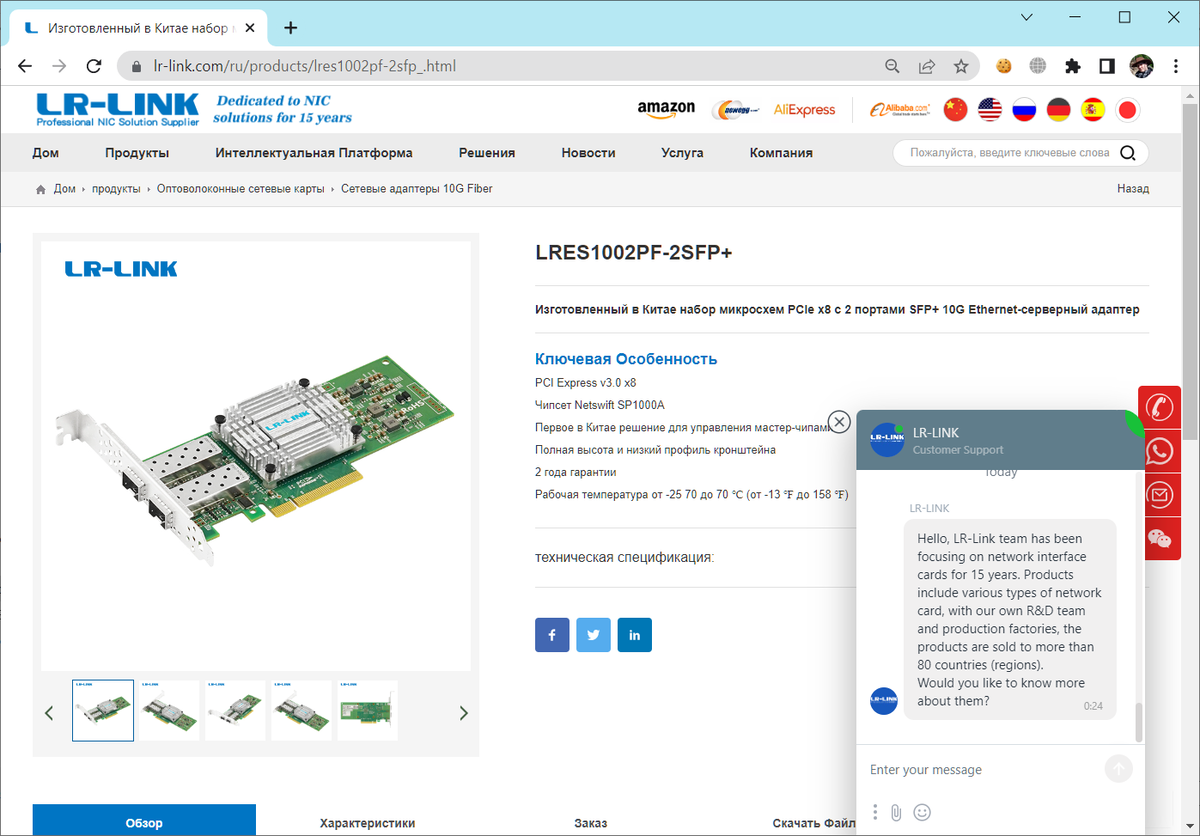Share product on LinkedIn
This screenshot has width=1200, height=836.
[x=635, y=635]
